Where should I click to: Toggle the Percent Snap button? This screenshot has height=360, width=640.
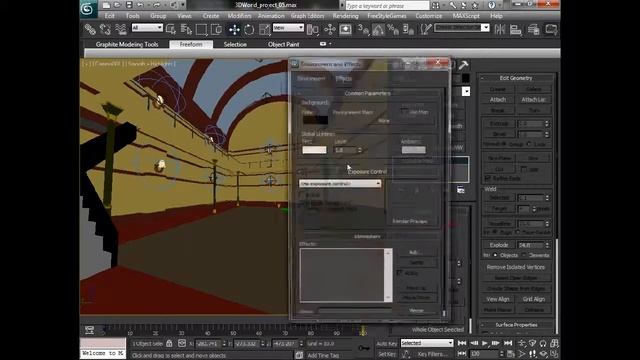point(393,29)
